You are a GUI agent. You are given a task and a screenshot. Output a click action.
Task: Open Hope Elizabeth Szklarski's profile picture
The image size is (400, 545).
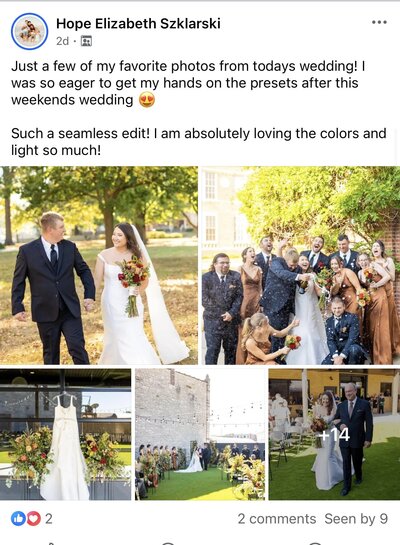[30, 31]
